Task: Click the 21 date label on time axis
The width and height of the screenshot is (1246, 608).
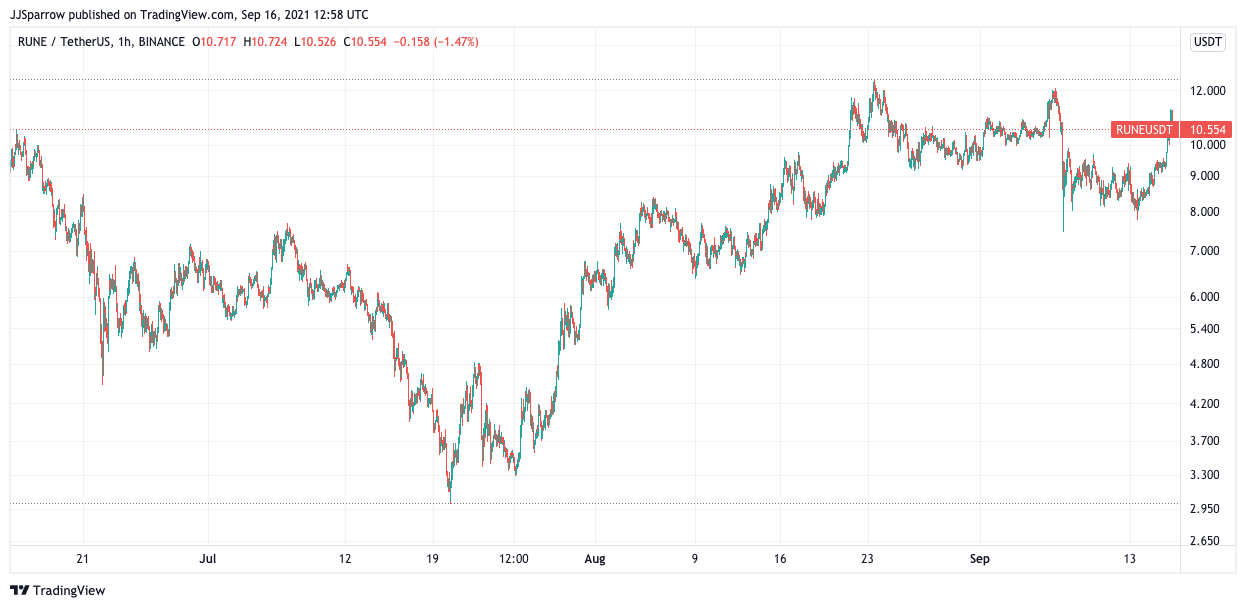Action: 83,559
